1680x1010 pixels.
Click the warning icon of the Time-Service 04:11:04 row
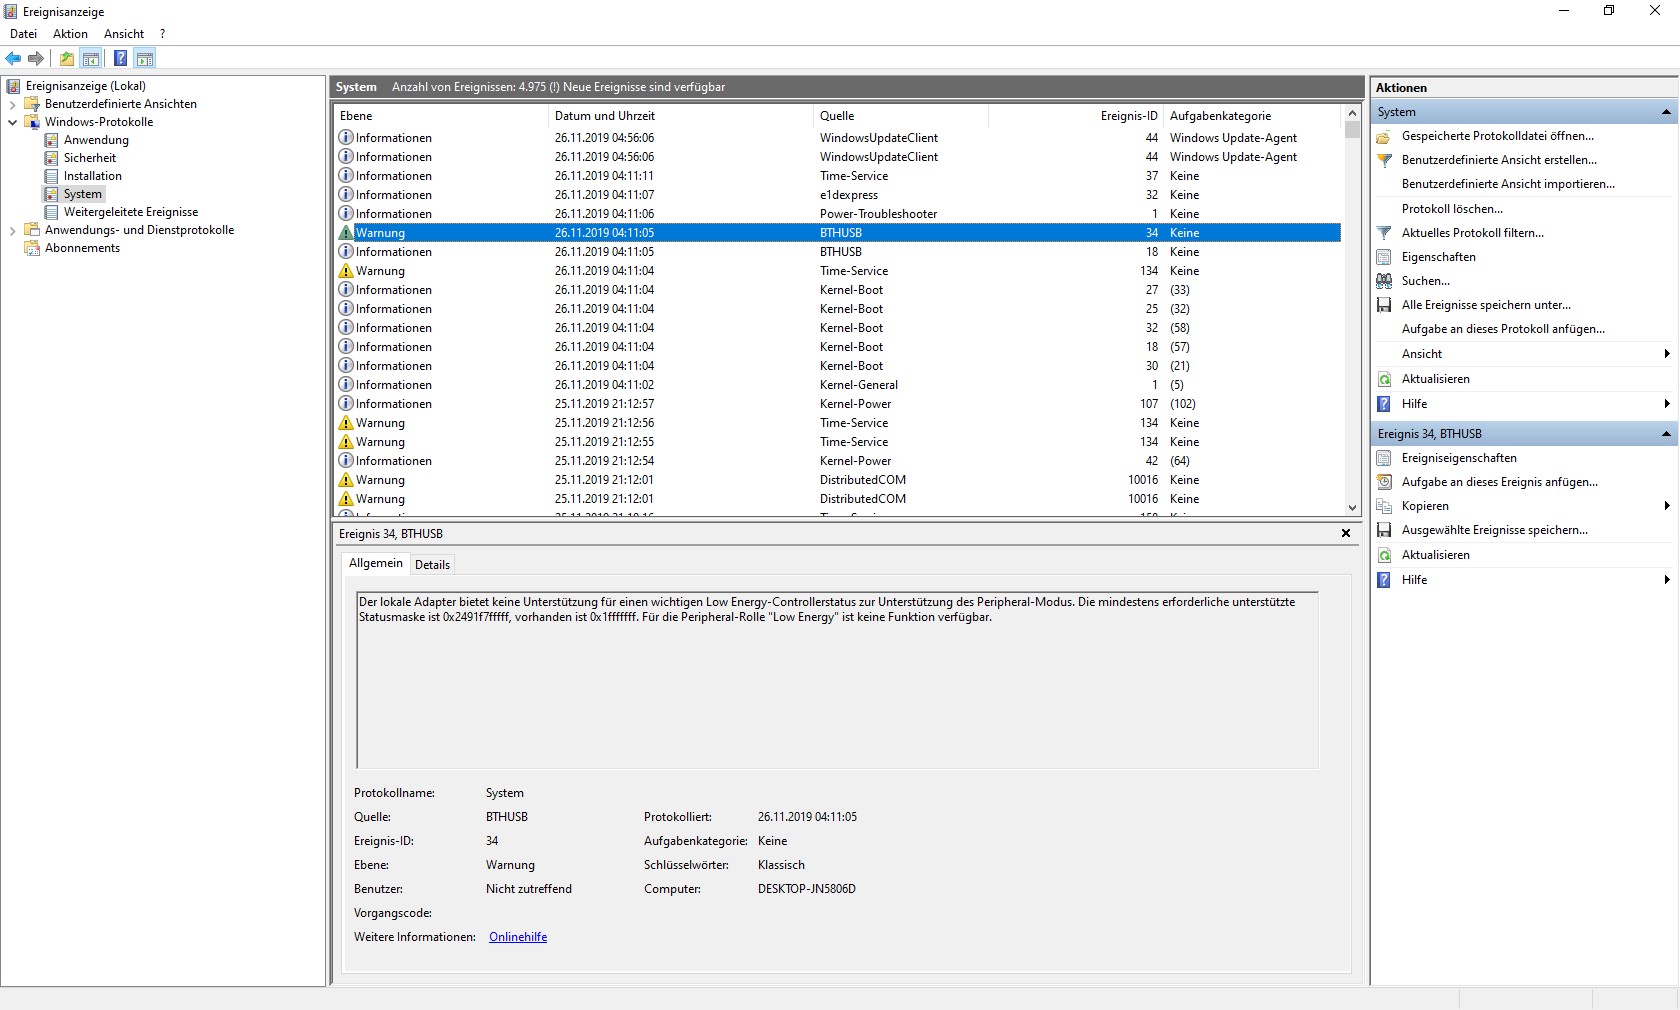[x=346, y=271]
